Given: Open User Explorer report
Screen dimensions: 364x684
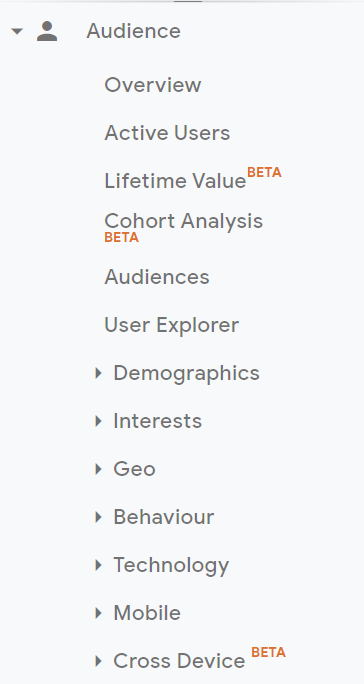Looking at the screenshot, I should (172, 325).
